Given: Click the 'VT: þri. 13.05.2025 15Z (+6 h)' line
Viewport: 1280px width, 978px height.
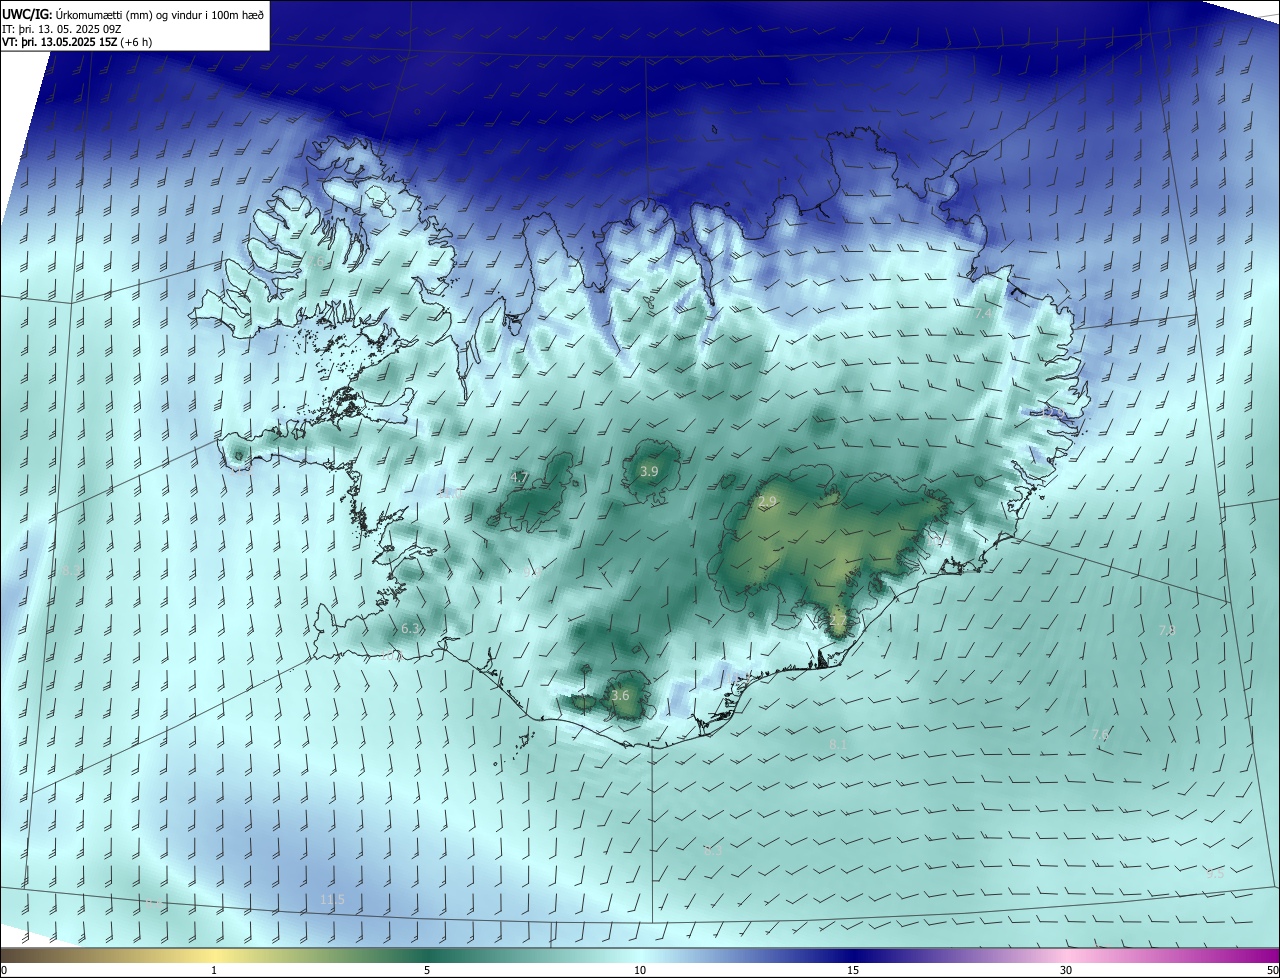Looking at the screenshot, I should coord(76,42).
